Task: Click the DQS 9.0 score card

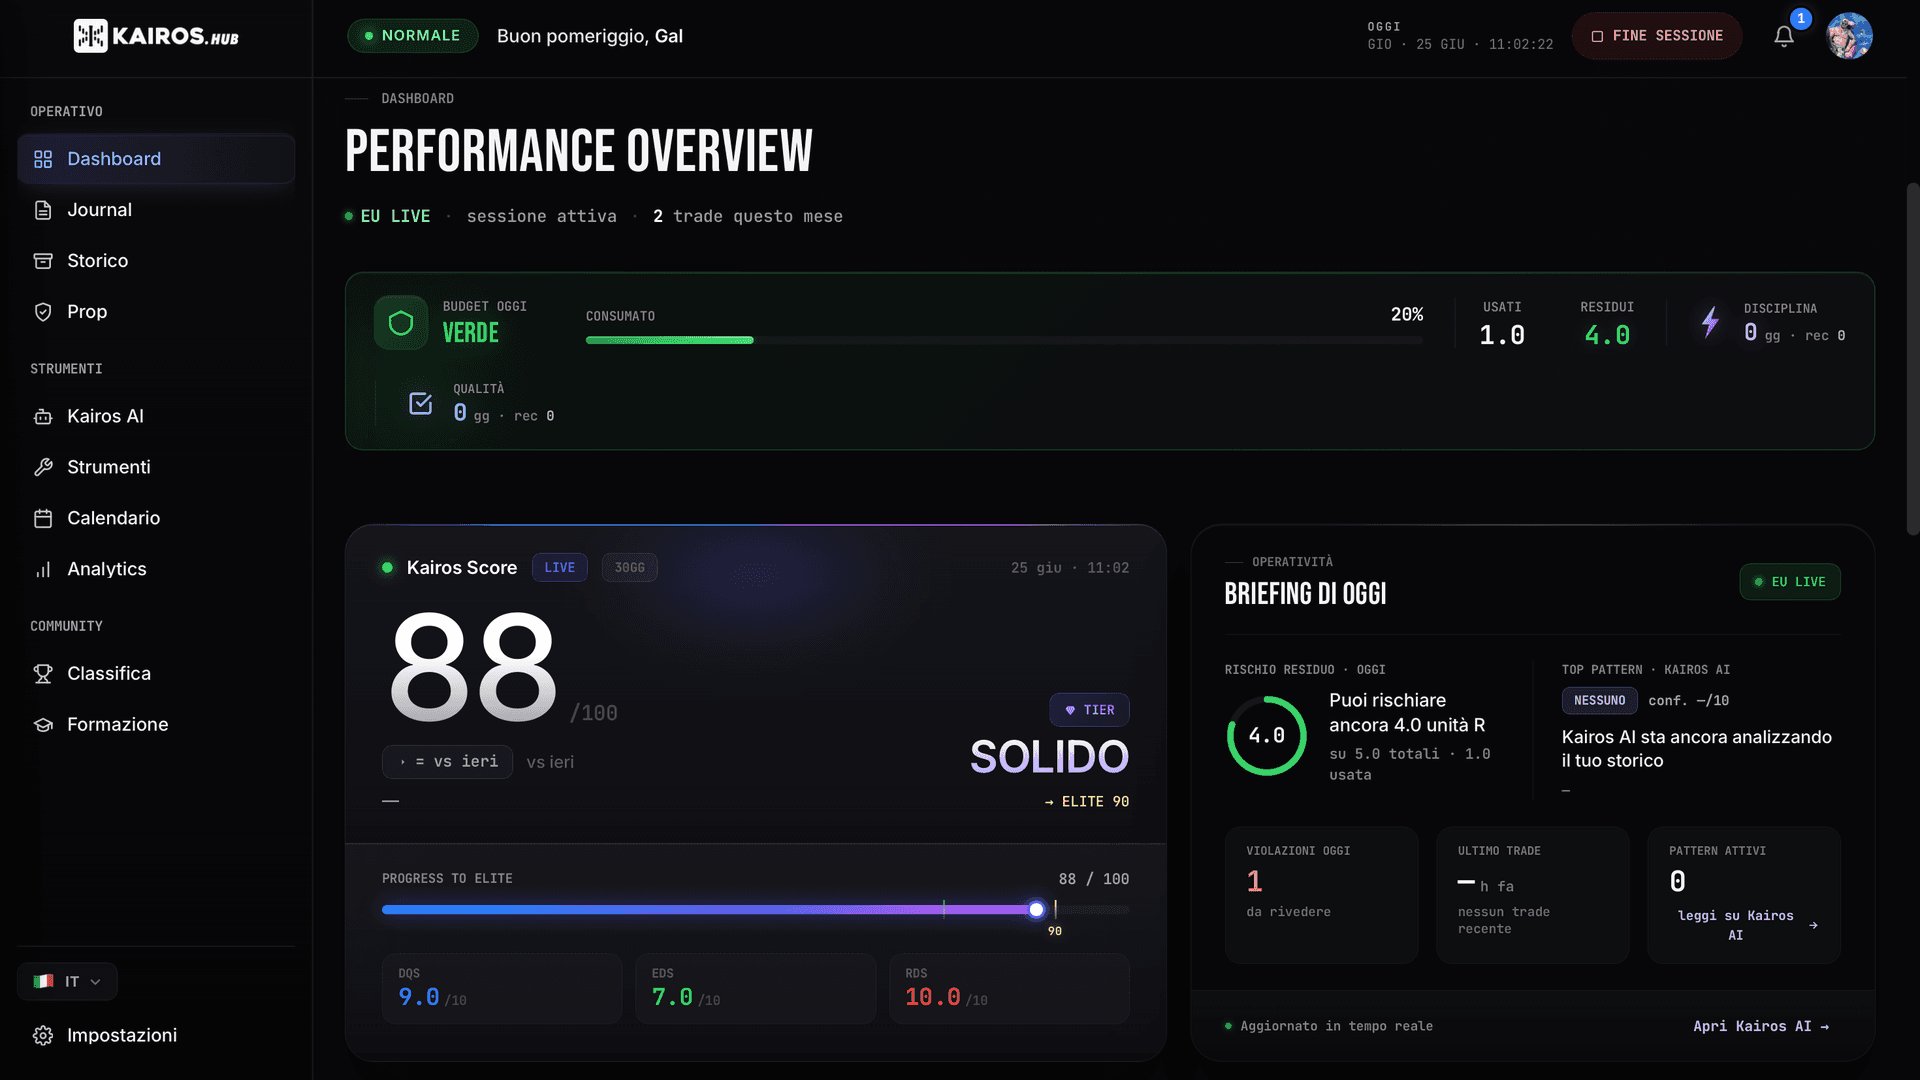Action: [502, 989]
